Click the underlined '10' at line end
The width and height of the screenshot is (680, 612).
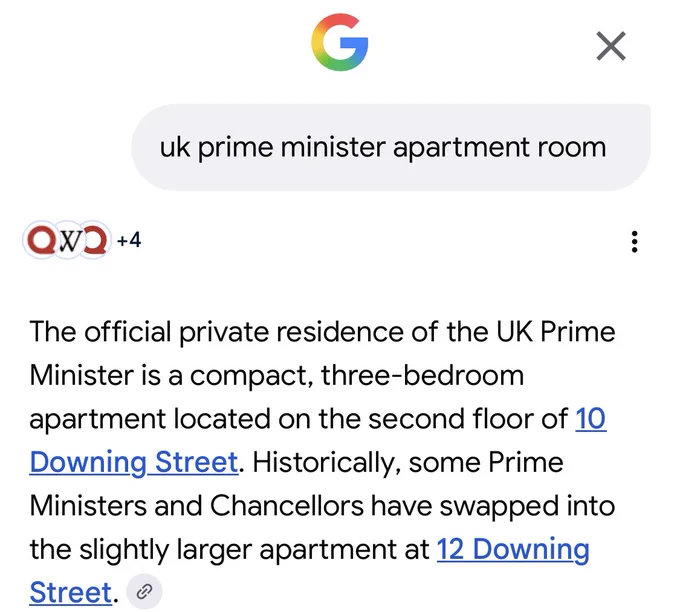pos(590,419)
